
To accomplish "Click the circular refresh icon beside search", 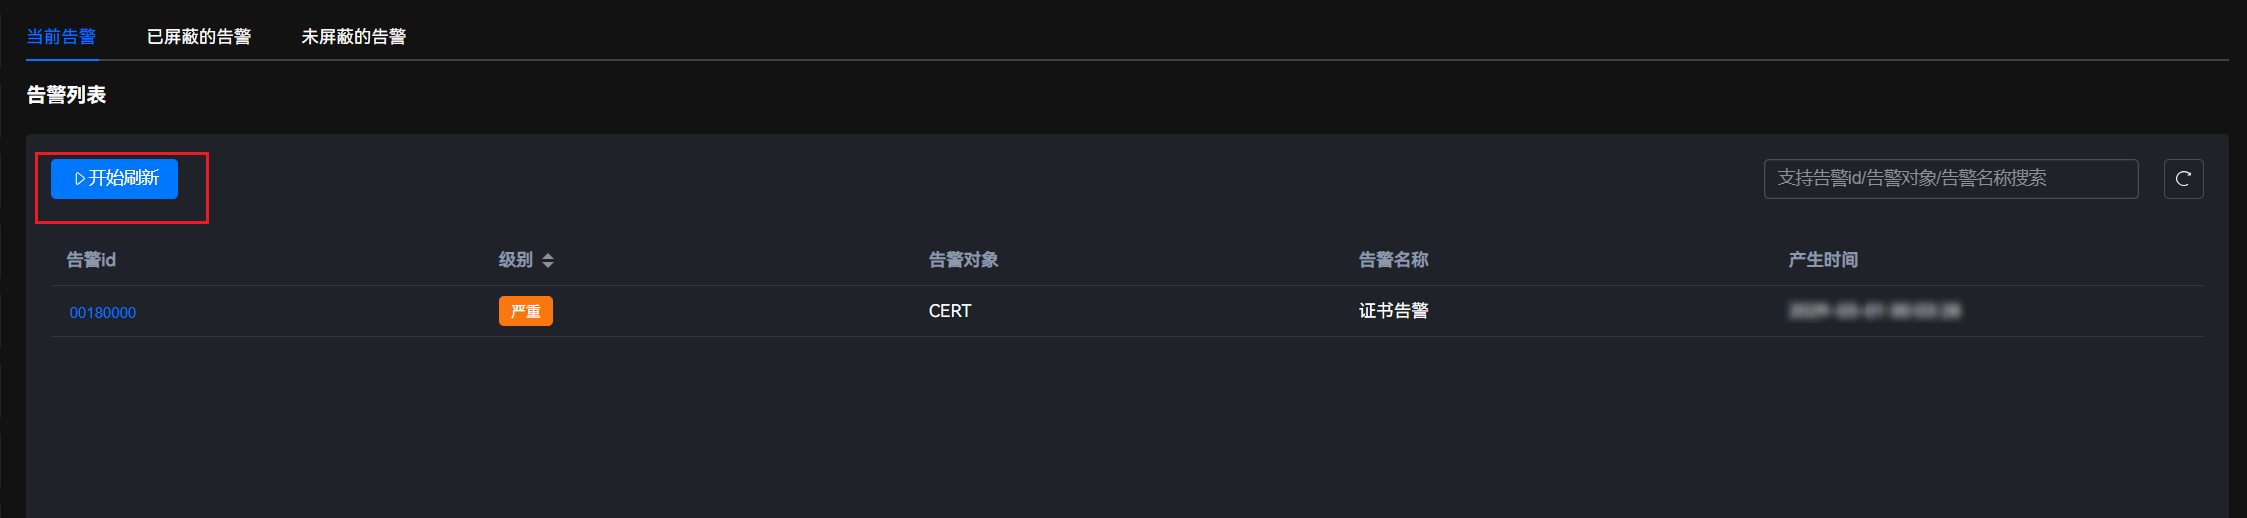I will [x=2184, y=179].
